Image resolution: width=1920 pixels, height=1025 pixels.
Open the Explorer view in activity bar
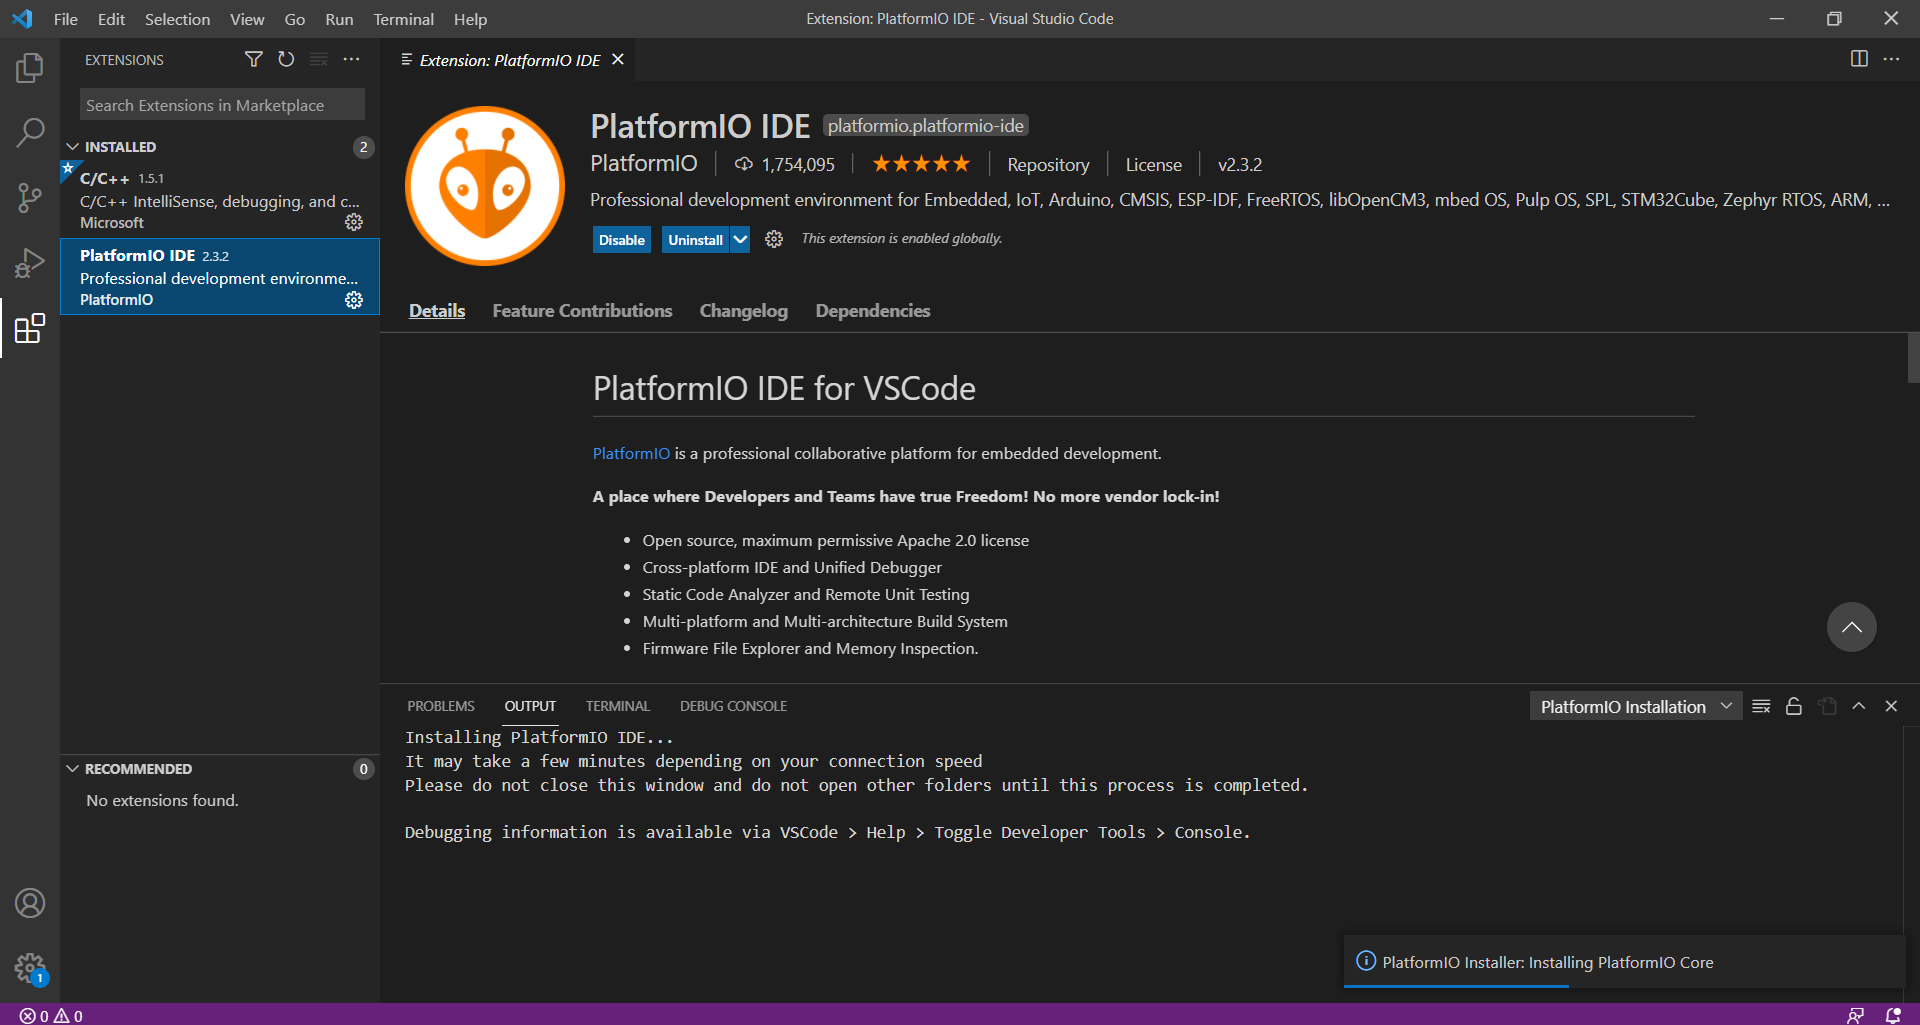[30, 68]
